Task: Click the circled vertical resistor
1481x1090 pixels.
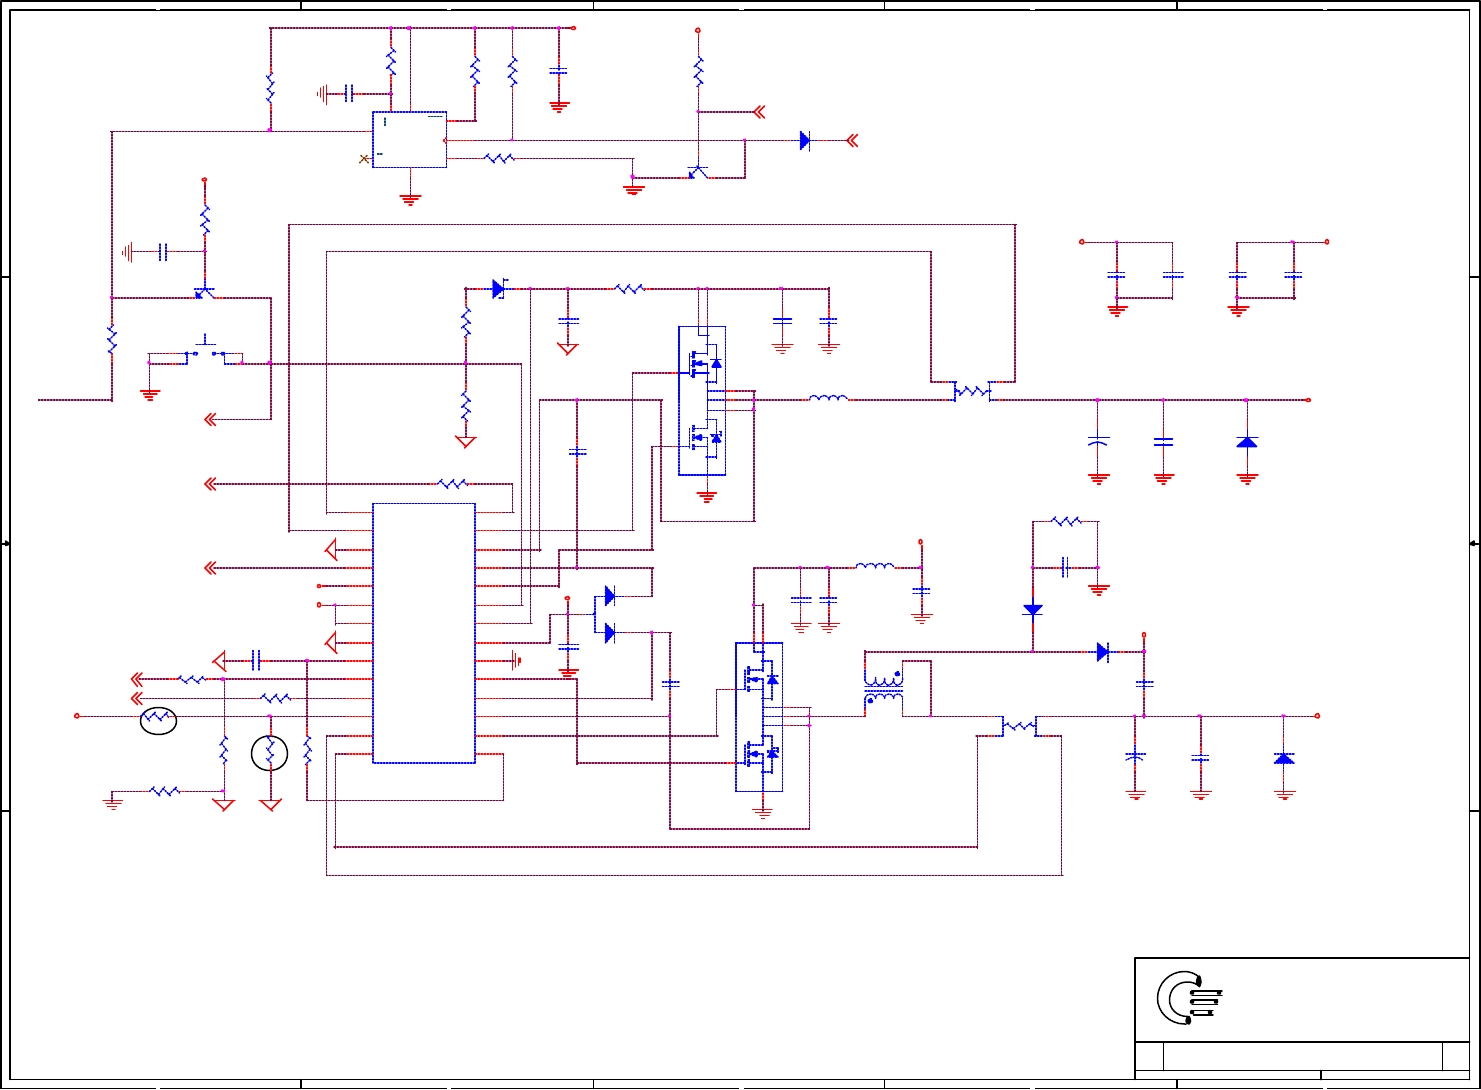Action: [270, 753]
